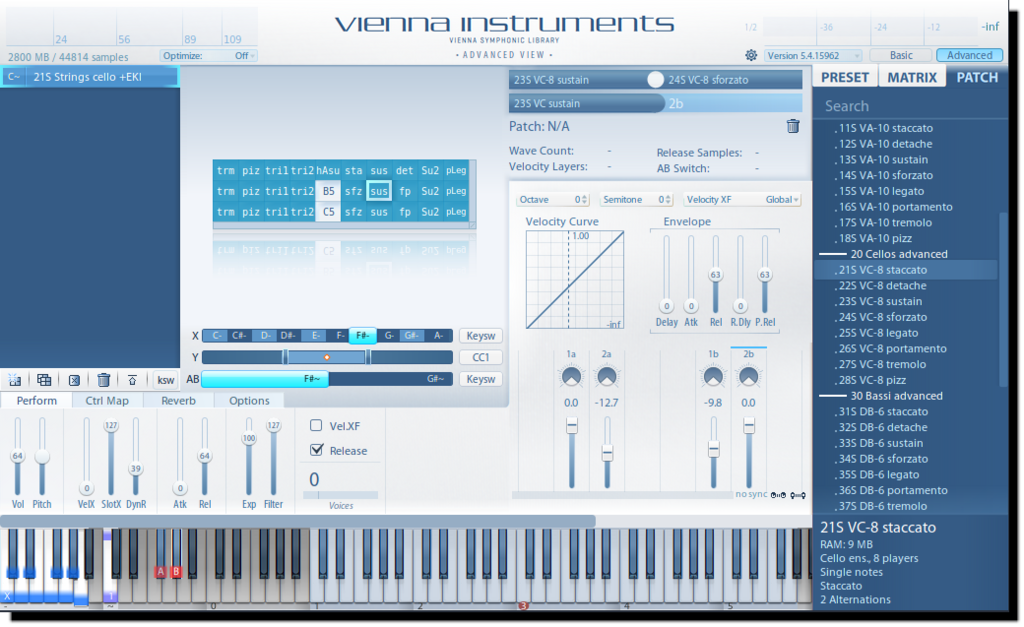Image resolution: width=1024 pixels, height=627 pixels.
Task: Click the 1b pan knob
Action: (x=712, y=377)
